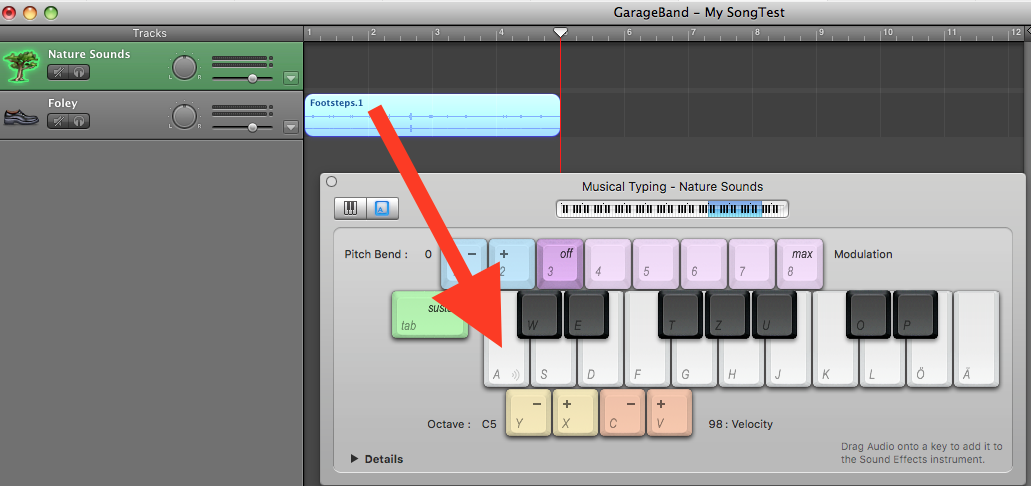Play the white D key
This screenshot has height=486, width=1031.
pyautogui.click(x=600, y=365)
